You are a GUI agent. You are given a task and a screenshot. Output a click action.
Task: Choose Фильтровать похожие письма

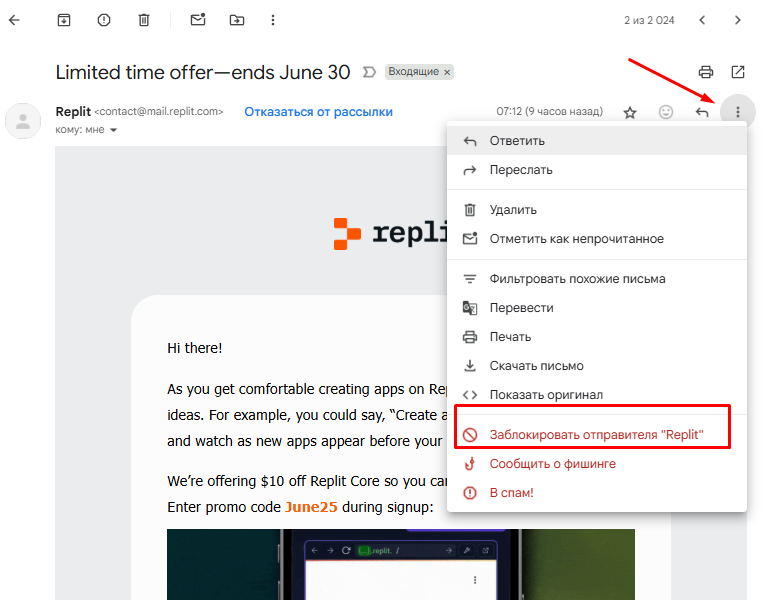coord(597,279)
